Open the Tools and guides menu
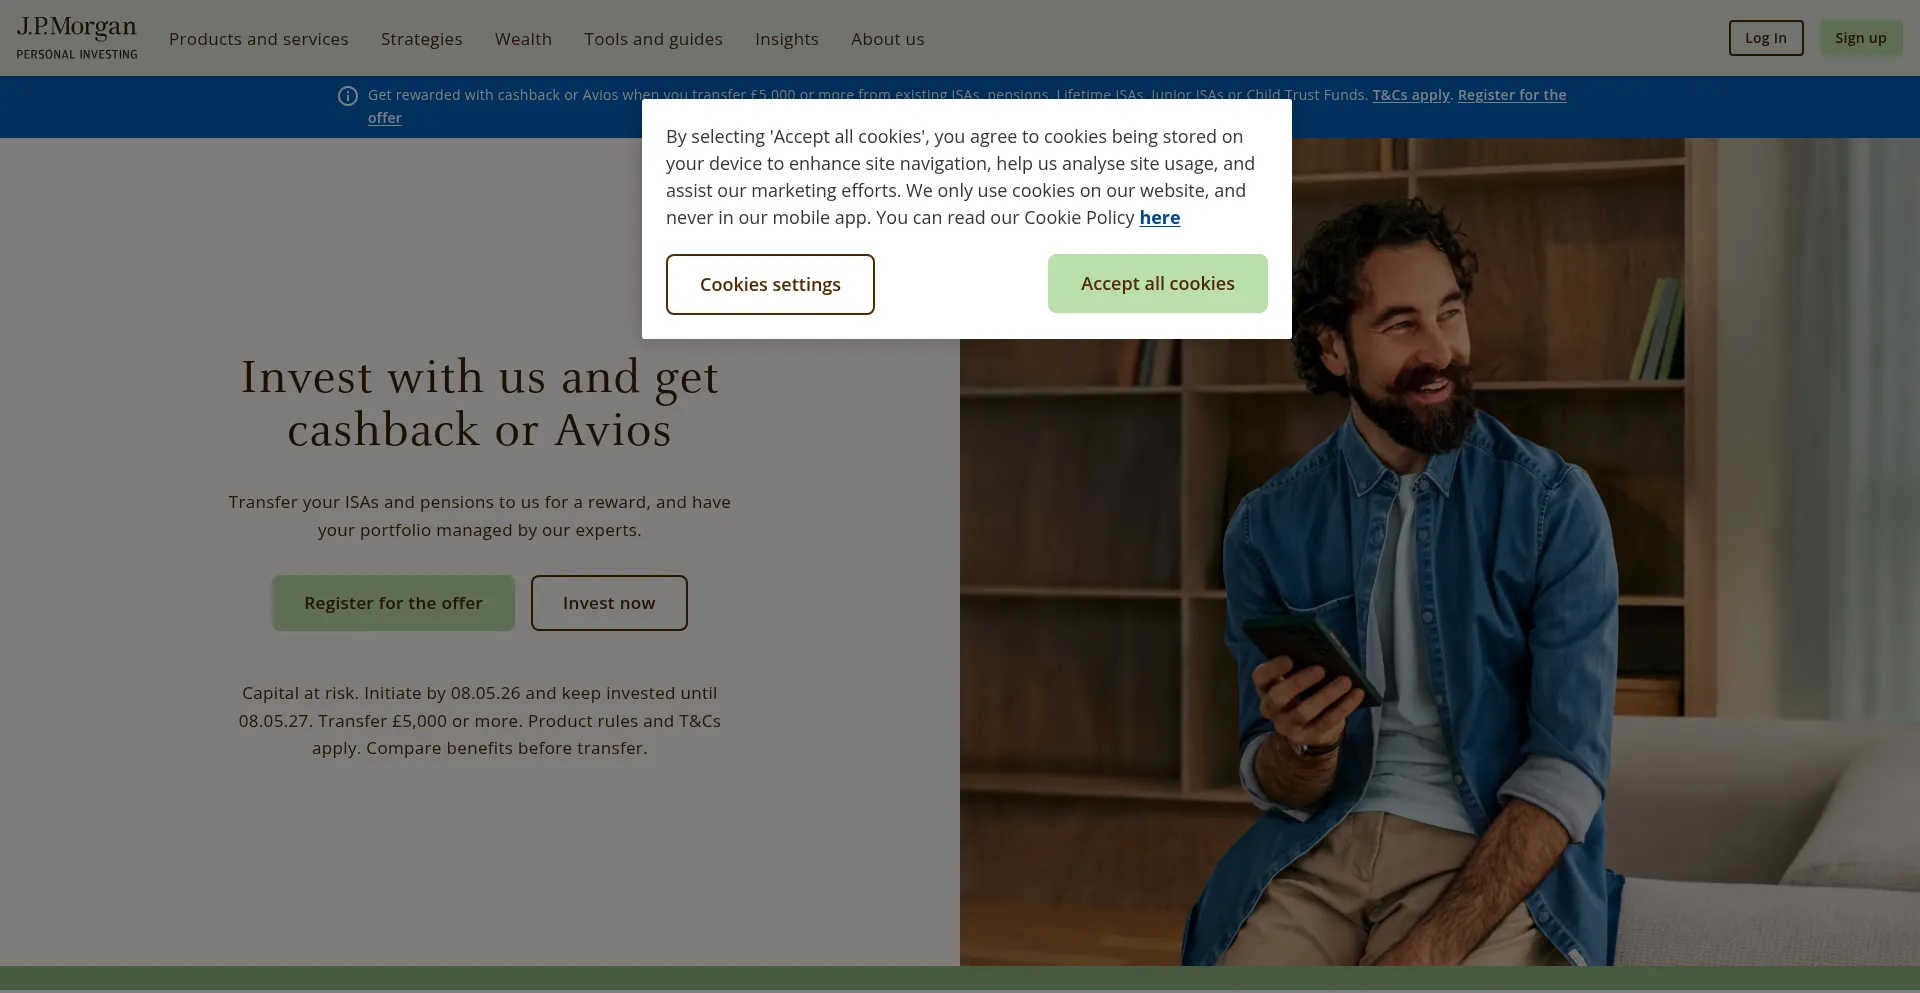The height and width of the screenshot is (993, 1920). (653, 39)
